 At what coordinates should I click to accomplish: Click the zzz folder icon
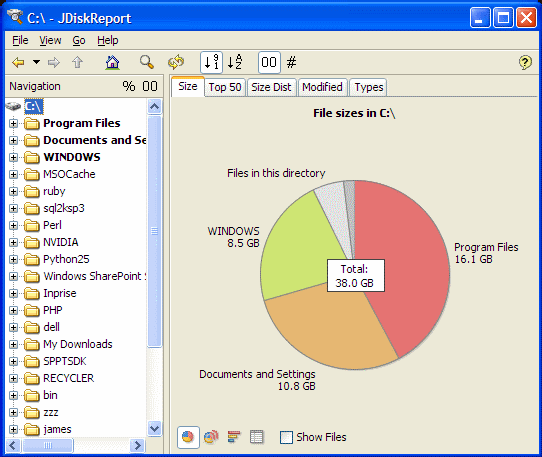(32, 412)
